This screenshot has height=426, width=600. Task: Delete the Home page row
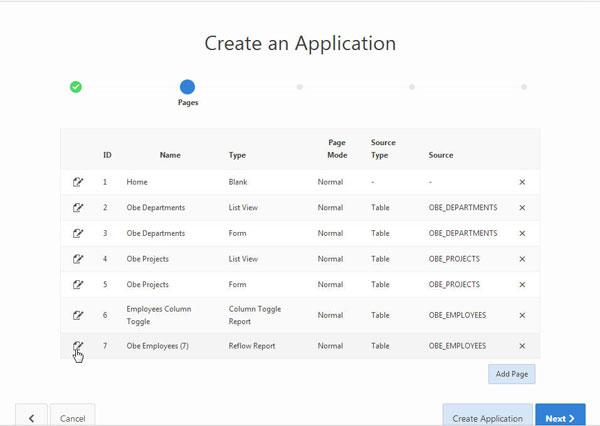click(x=522, y=182)
